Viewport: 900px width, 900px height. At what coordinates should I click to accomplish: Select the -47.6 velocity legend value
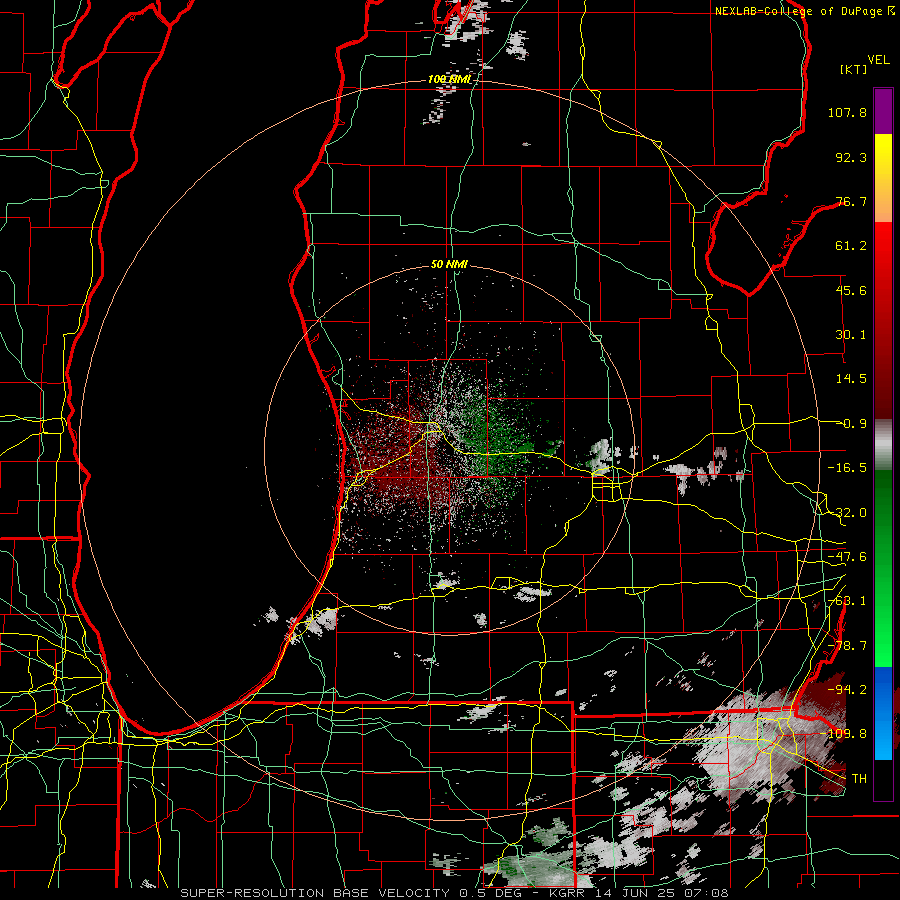(847, 557)
